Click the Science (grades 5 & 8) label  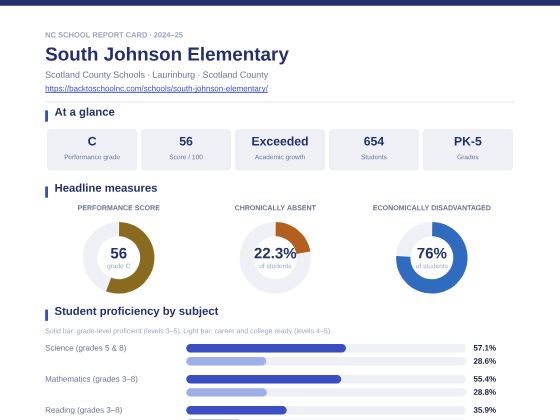(x=86, y=348)
